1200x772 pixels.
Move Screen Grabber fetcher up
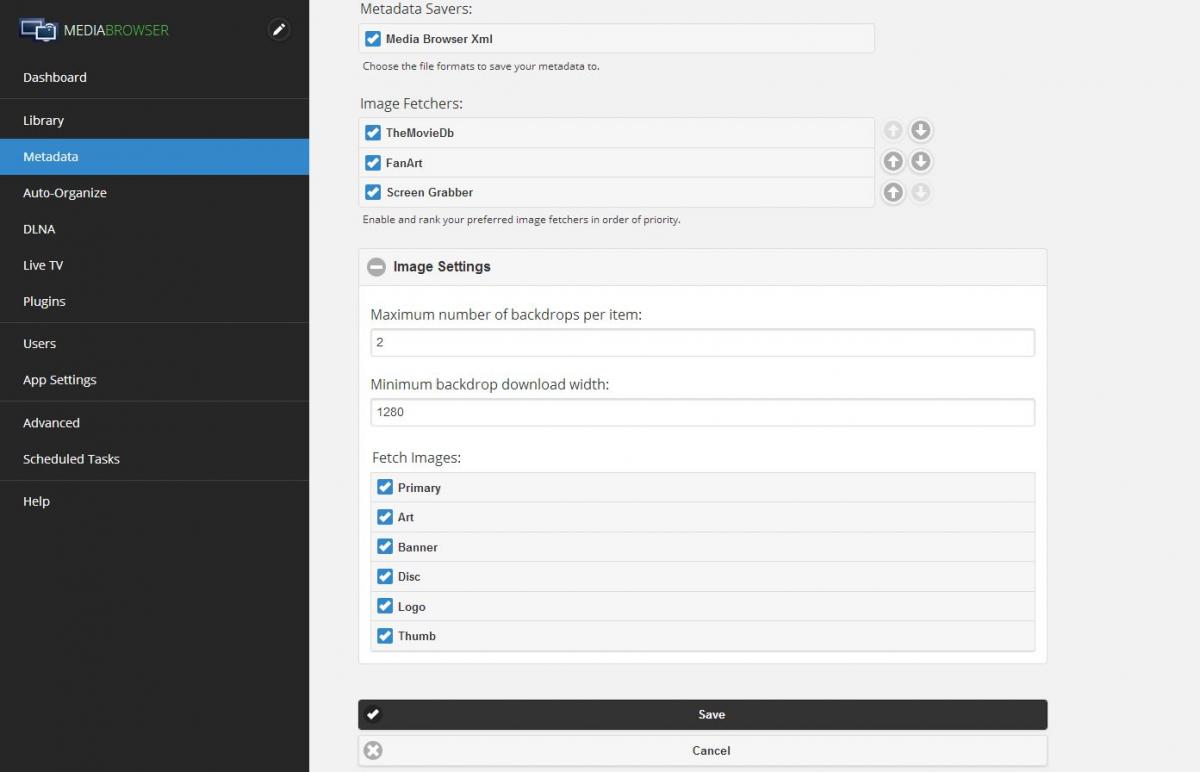(x=893, y=193)
